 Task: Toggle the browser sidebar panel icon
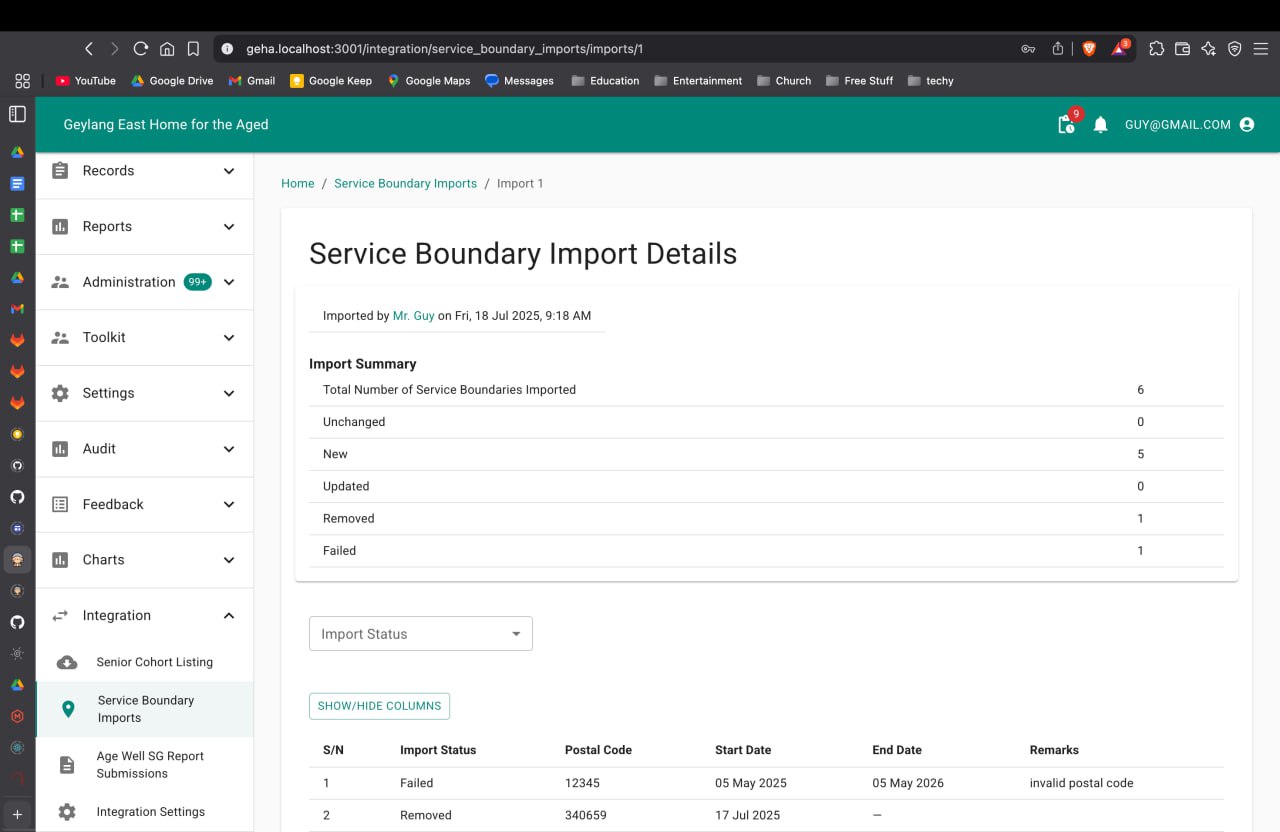[17, 114]
